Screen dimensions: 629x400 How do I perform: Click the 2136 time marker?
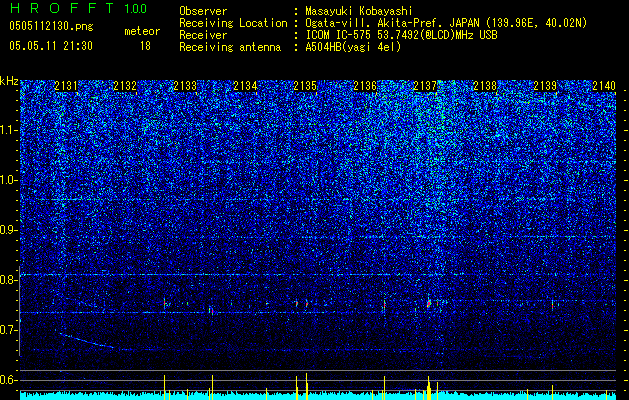coord(365,86)
